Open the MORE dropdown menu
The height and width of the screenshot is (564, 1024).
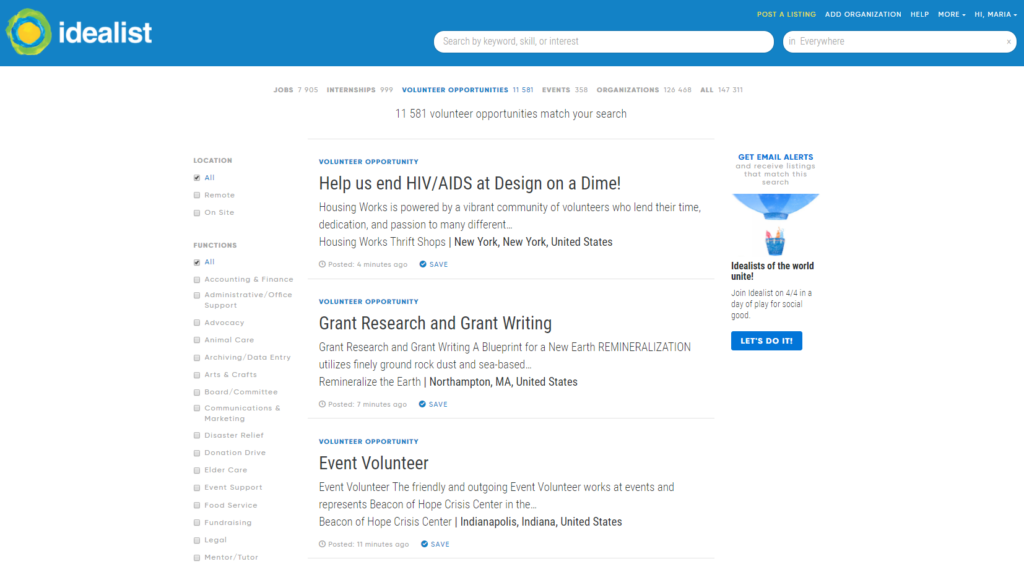point(951,14)
